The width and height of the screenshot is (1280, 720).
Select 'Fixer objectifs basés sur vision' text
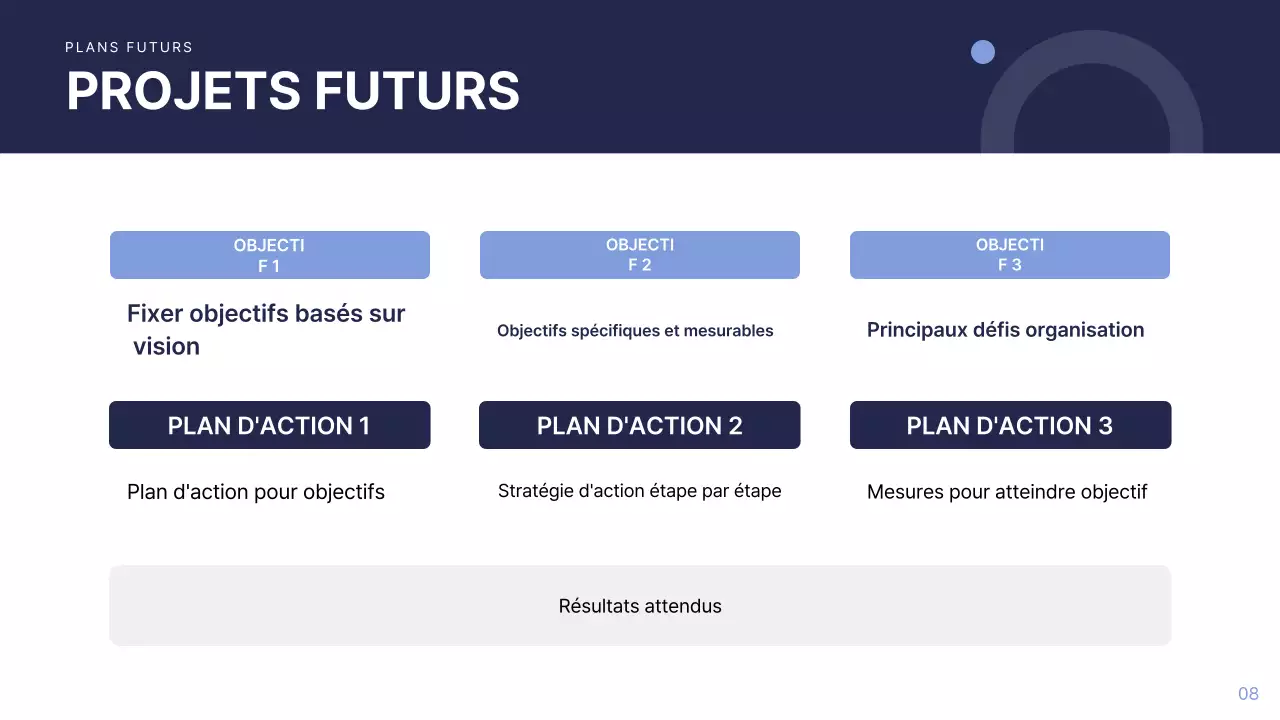point(265,329)
